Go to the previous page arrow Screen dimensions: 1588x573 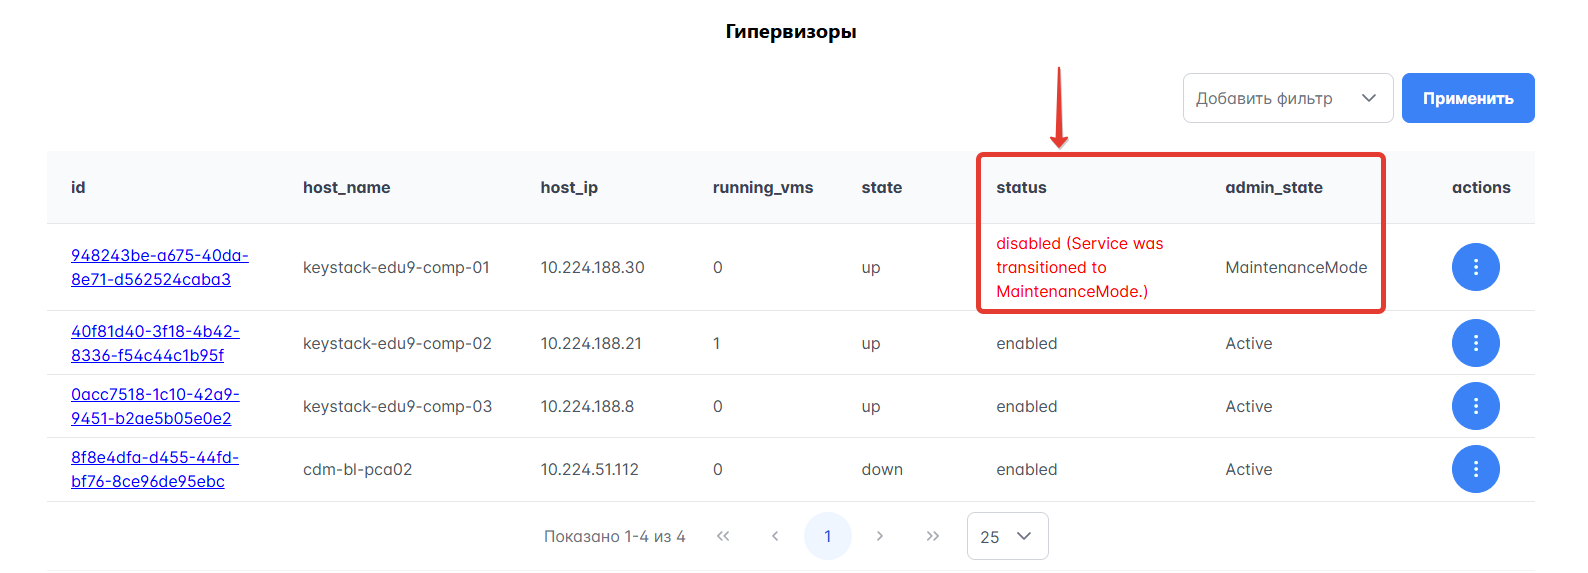point(775,536)
